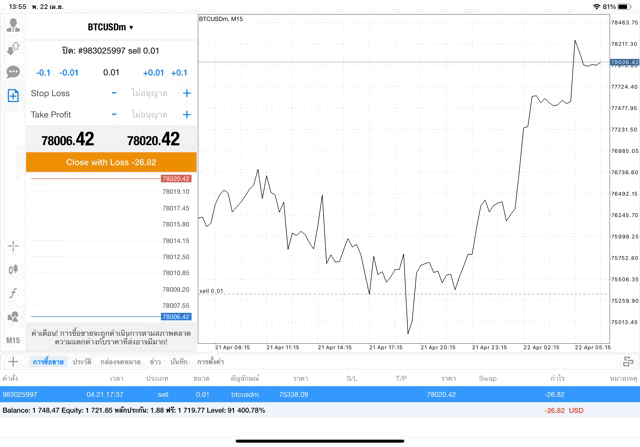This screenshot has height=447, width=640.
Task: Click the new order document icon
Action: click(13, 96)
